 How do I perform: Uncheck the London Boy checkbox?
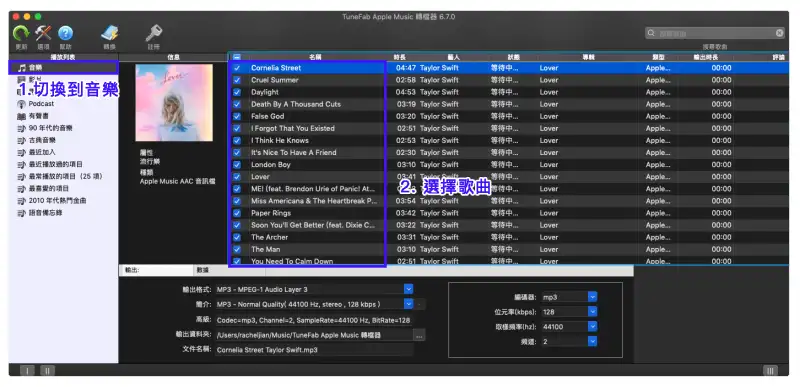tap(237, 165)
